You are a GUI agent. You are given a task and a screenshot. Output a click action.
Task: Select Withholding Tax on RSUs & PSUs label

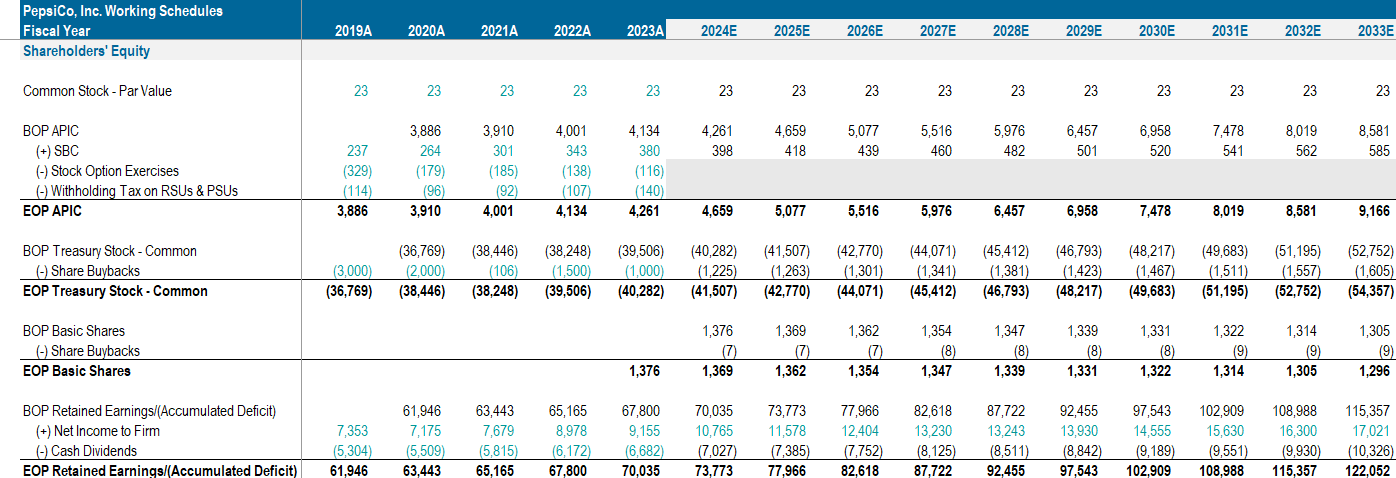click(137, 191)
